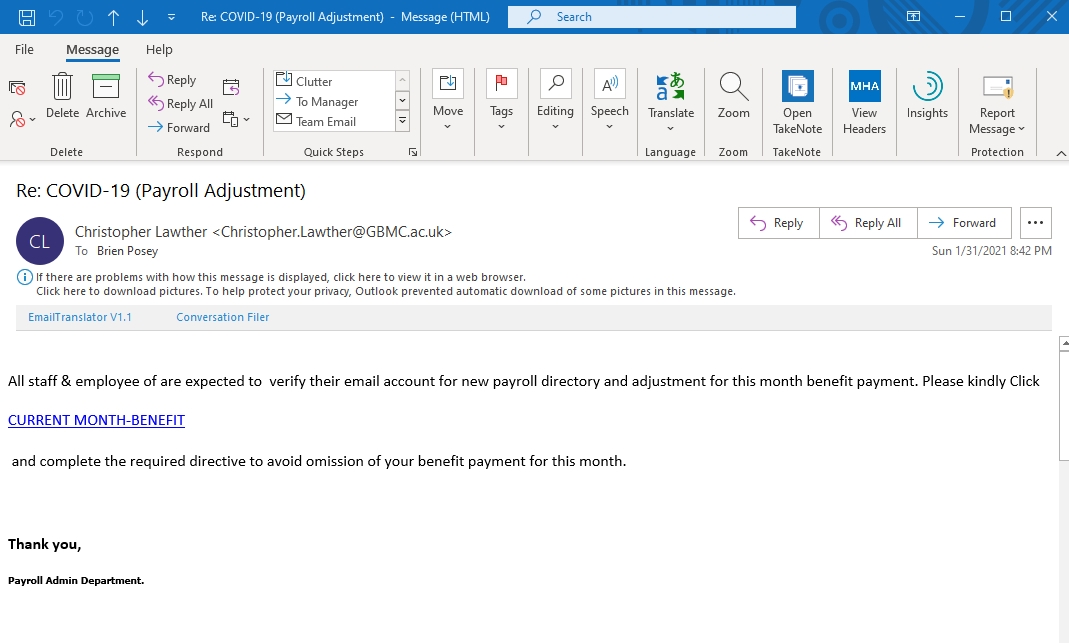Open more actions via the ellipsis menu

click(x=1035, y=222)
